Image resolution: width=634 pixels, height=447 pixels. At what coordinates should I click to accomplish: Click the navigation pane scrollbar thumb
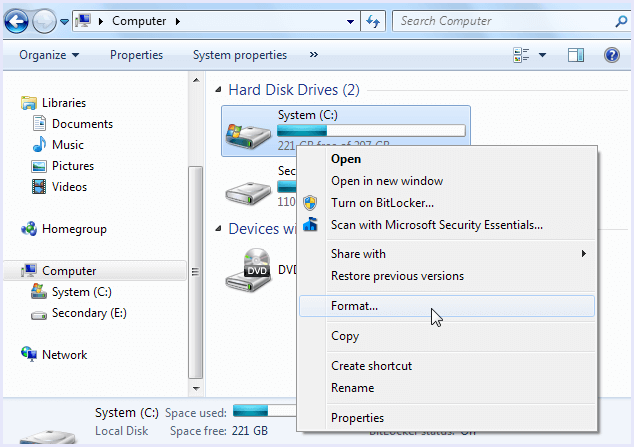(196, 272)
